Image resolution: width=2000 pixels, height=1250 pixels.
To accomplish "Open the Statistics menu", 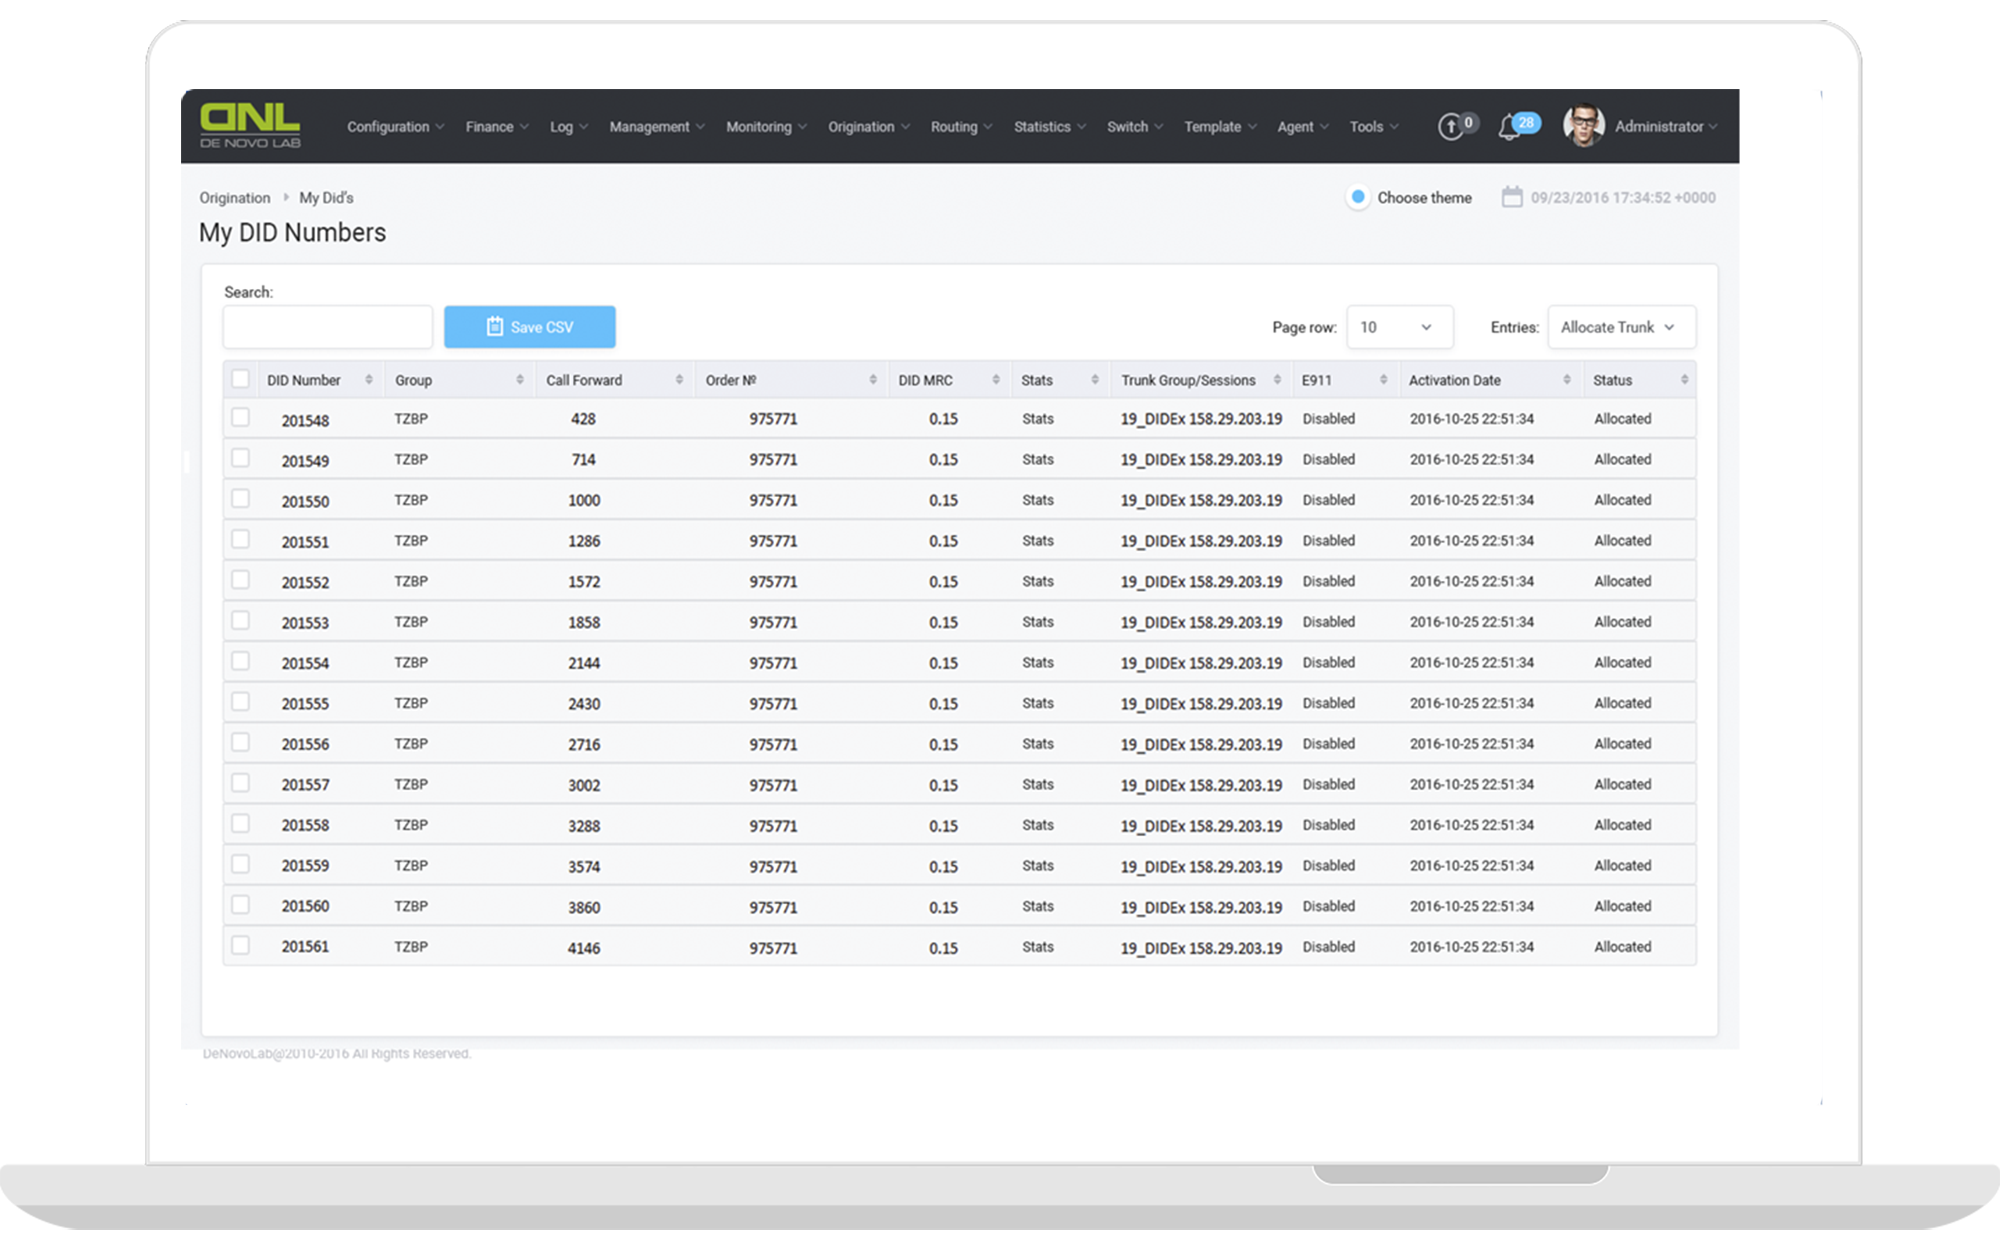I will pyautogui.click(x=1049, y=127).
